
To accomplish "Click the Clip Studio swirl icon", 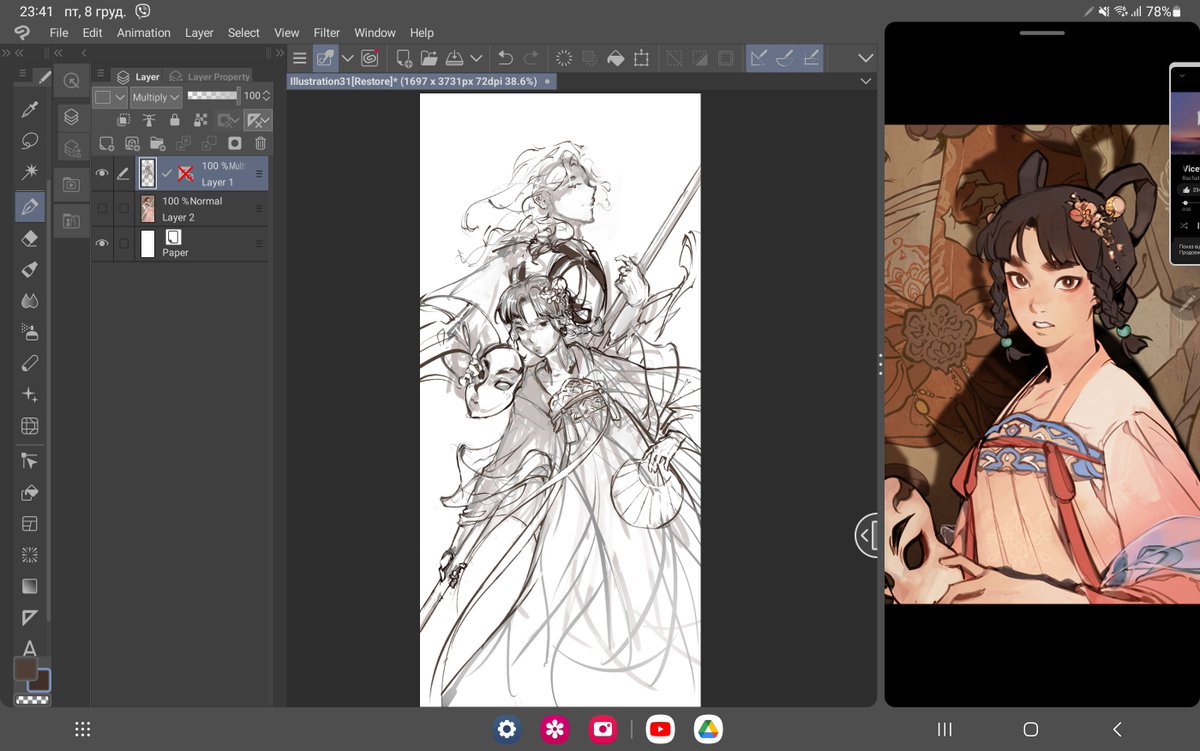I will pos(370,58).
